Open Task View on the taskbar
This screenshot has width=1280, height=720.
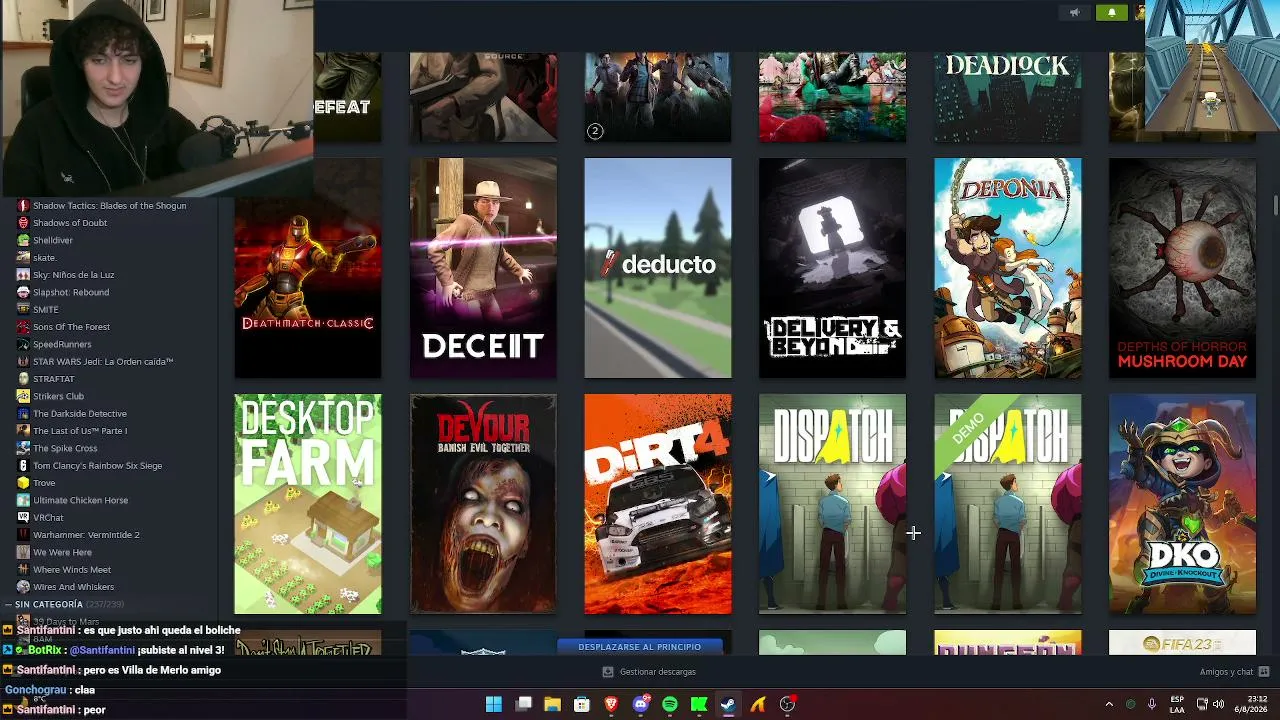[x=523, y=704]
